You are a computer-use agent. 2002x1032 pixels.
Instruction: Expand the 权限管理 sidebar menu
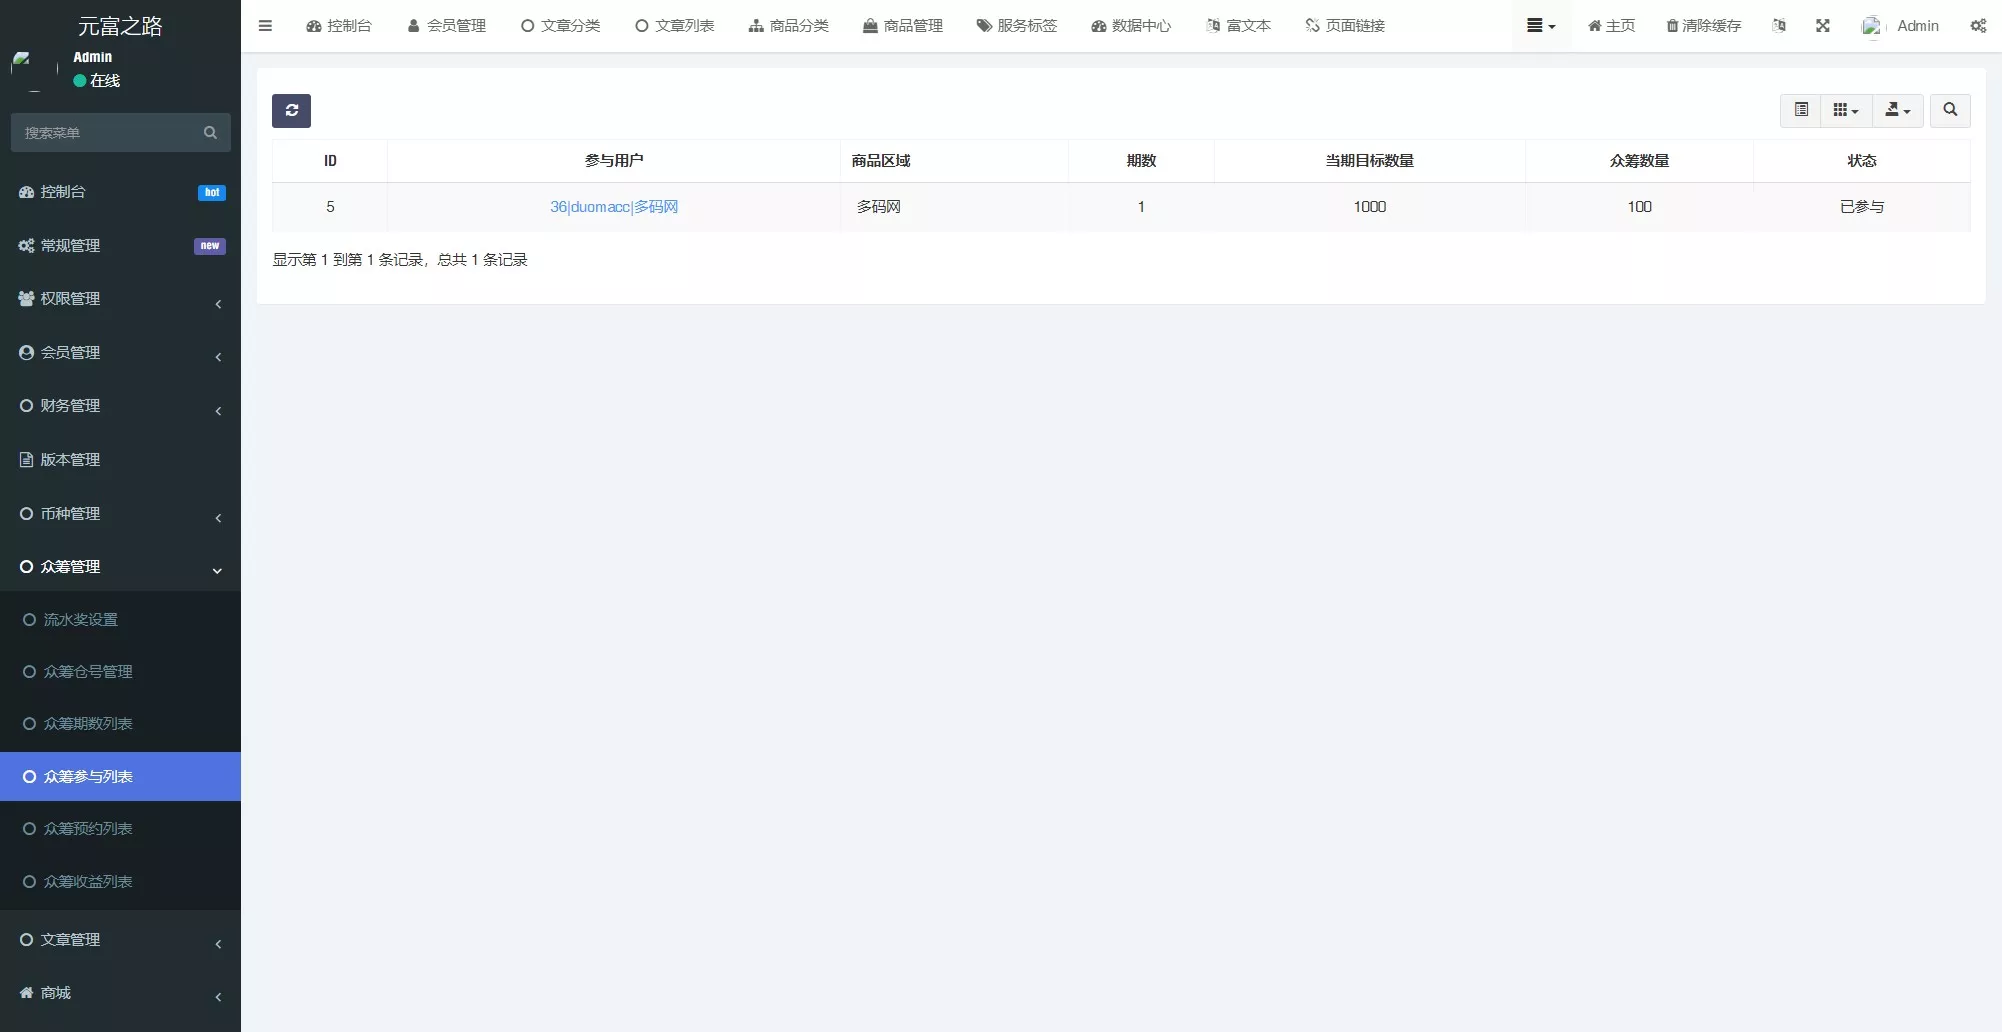click(120, 299)
